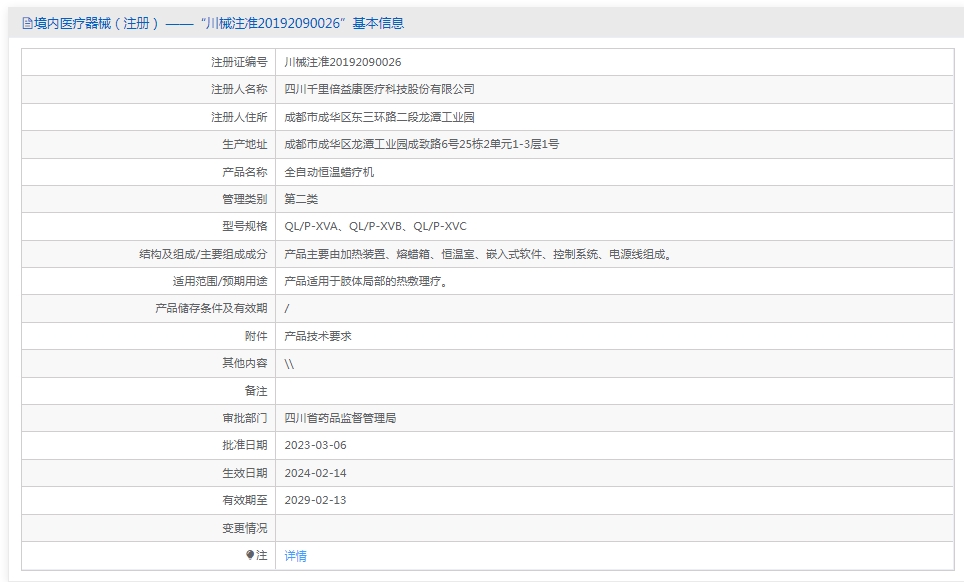Image resolution: width=964 pixels, height=582 pixels.
Task: Click production address ending 25栋2单元1-3层1号
Action: [422, 144]
